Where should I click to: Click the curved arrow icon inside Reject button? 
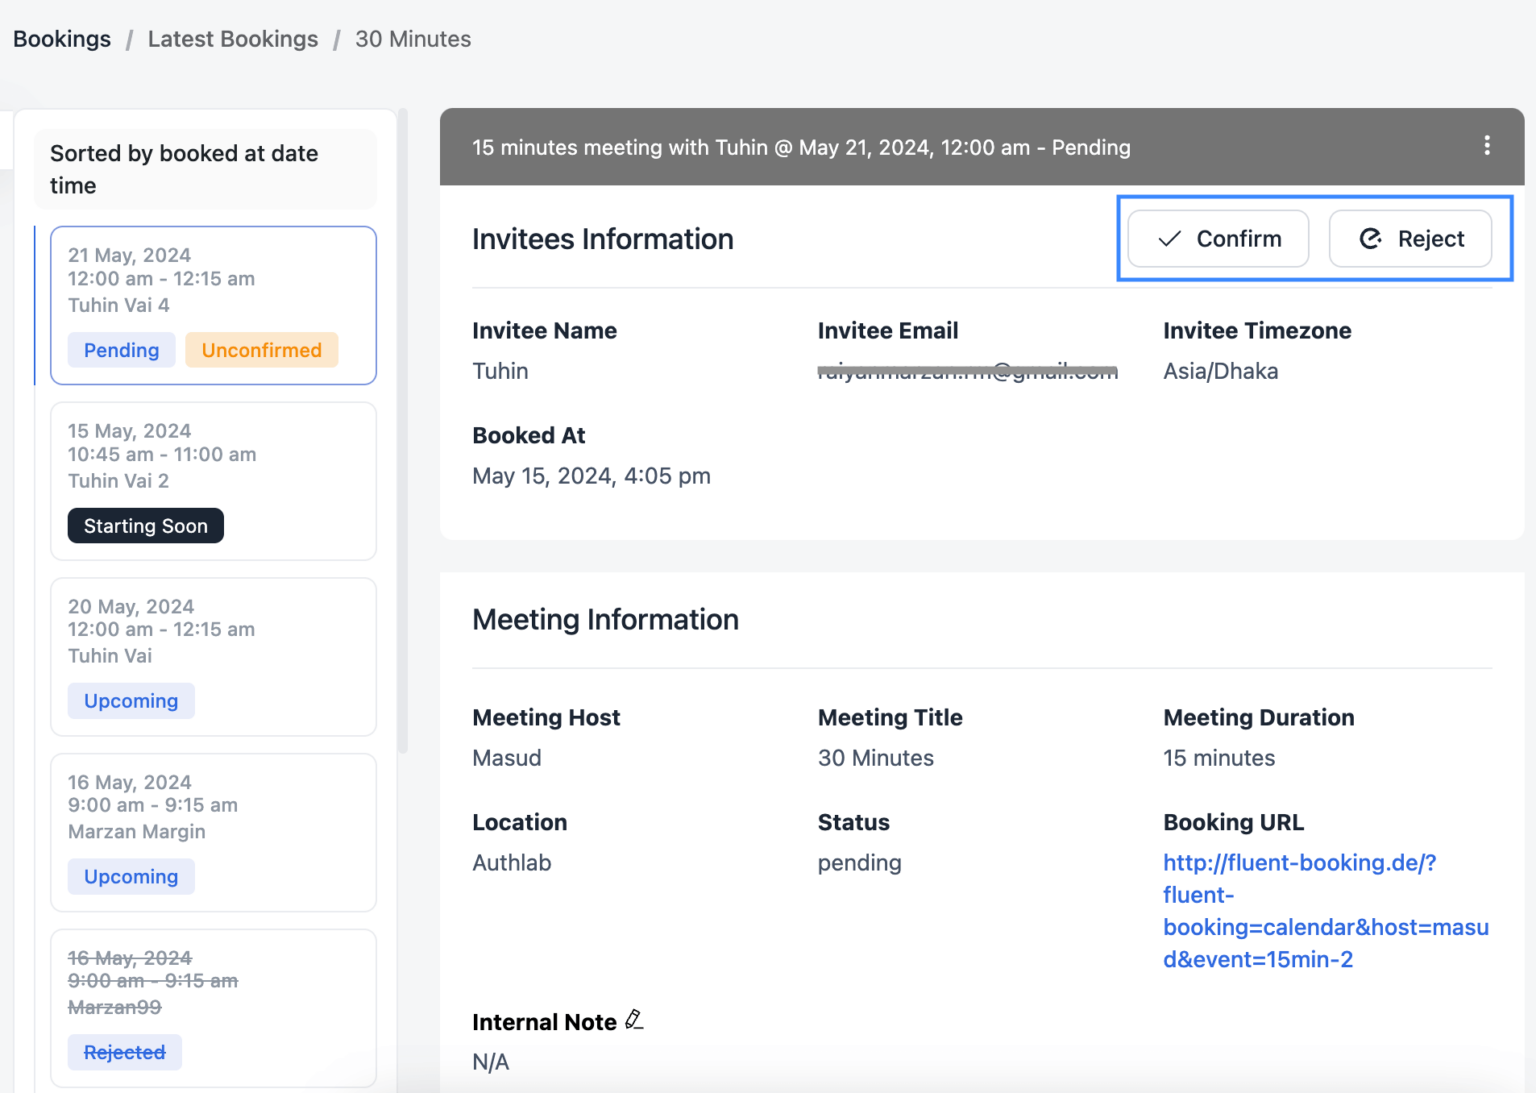[1368, 239]
